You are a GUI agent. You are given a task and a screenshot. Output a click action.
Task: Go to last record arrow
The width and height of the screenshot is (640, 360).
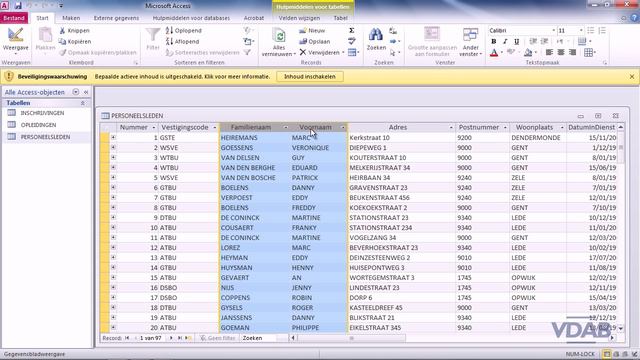180,338
